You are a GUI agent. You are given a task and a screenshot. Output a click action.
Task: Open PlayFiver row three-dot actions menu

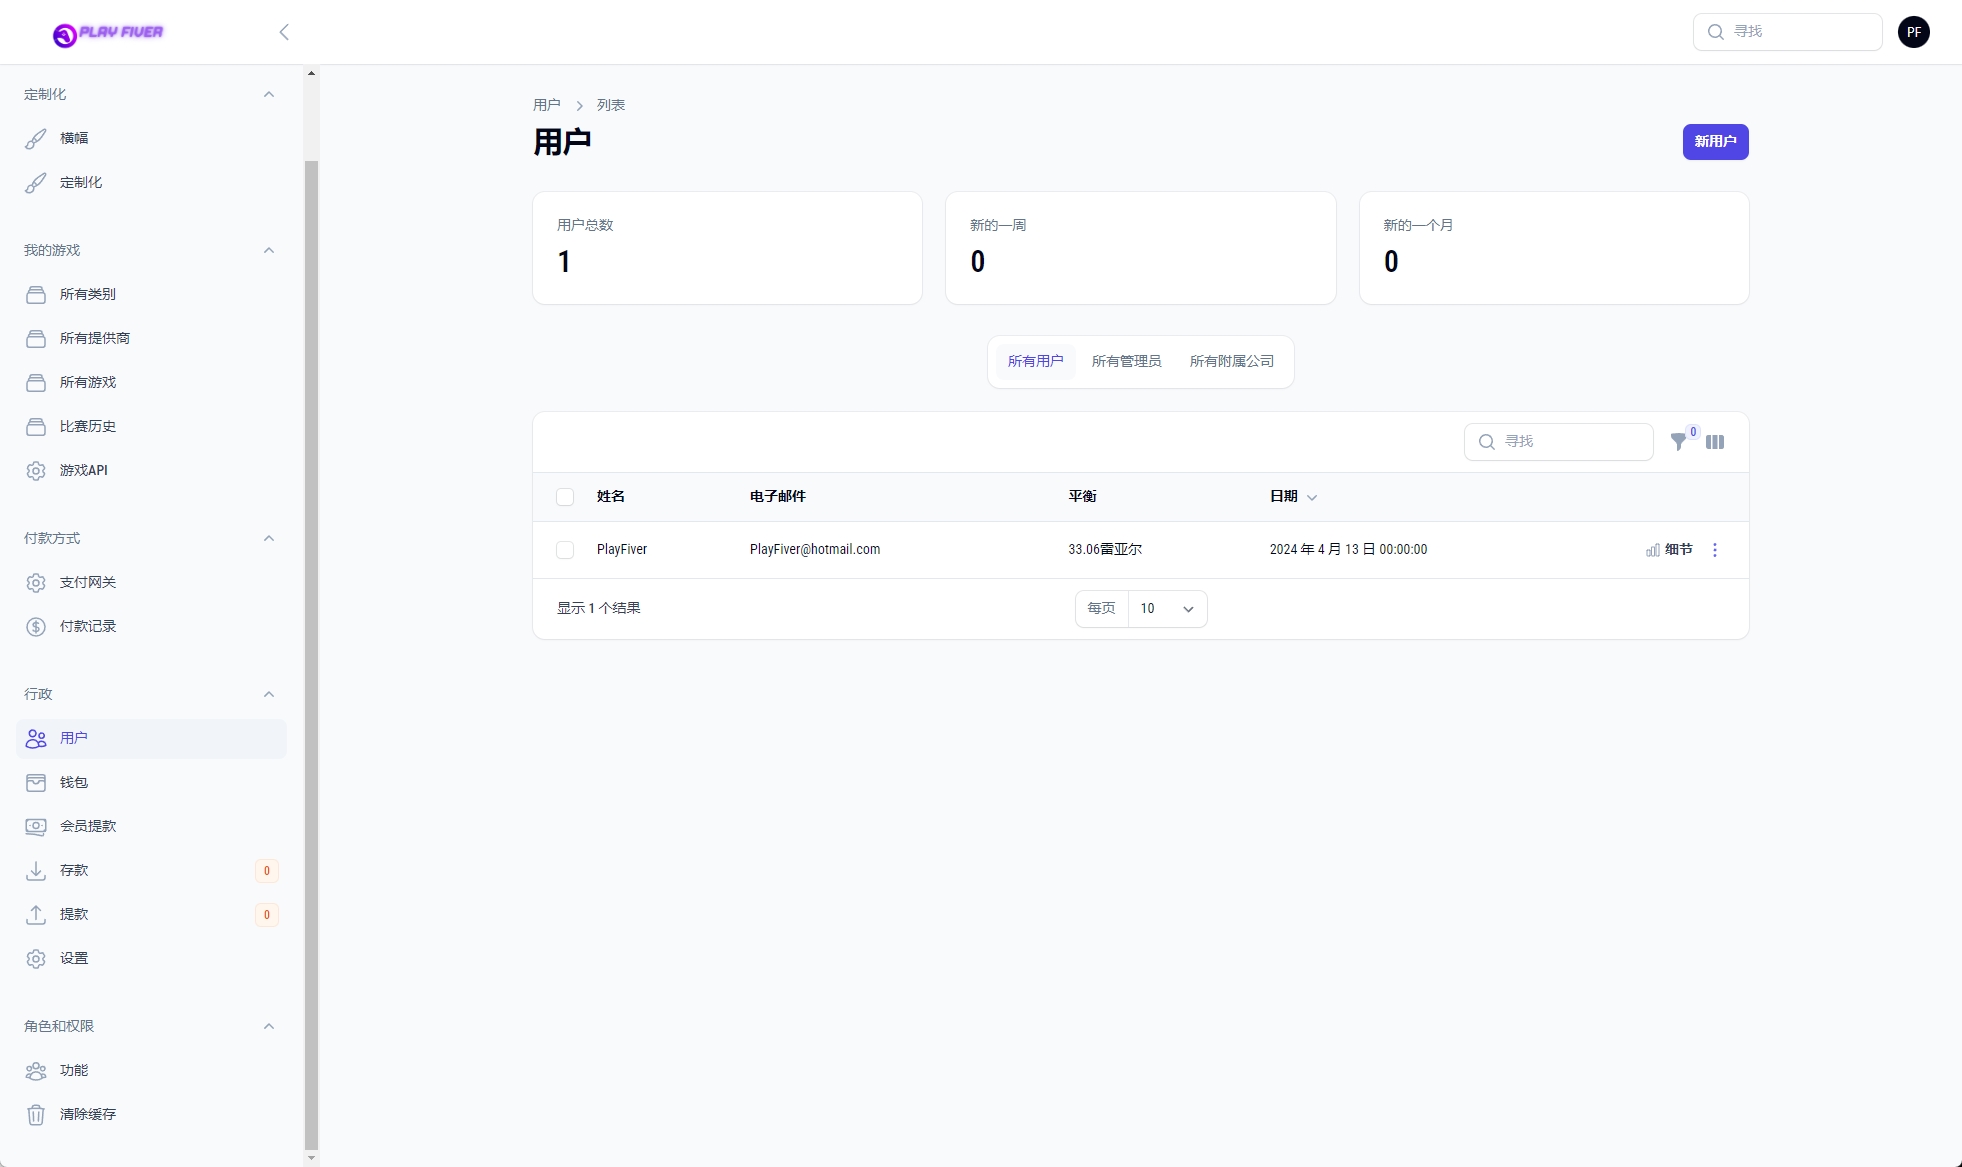(1715, 550)
